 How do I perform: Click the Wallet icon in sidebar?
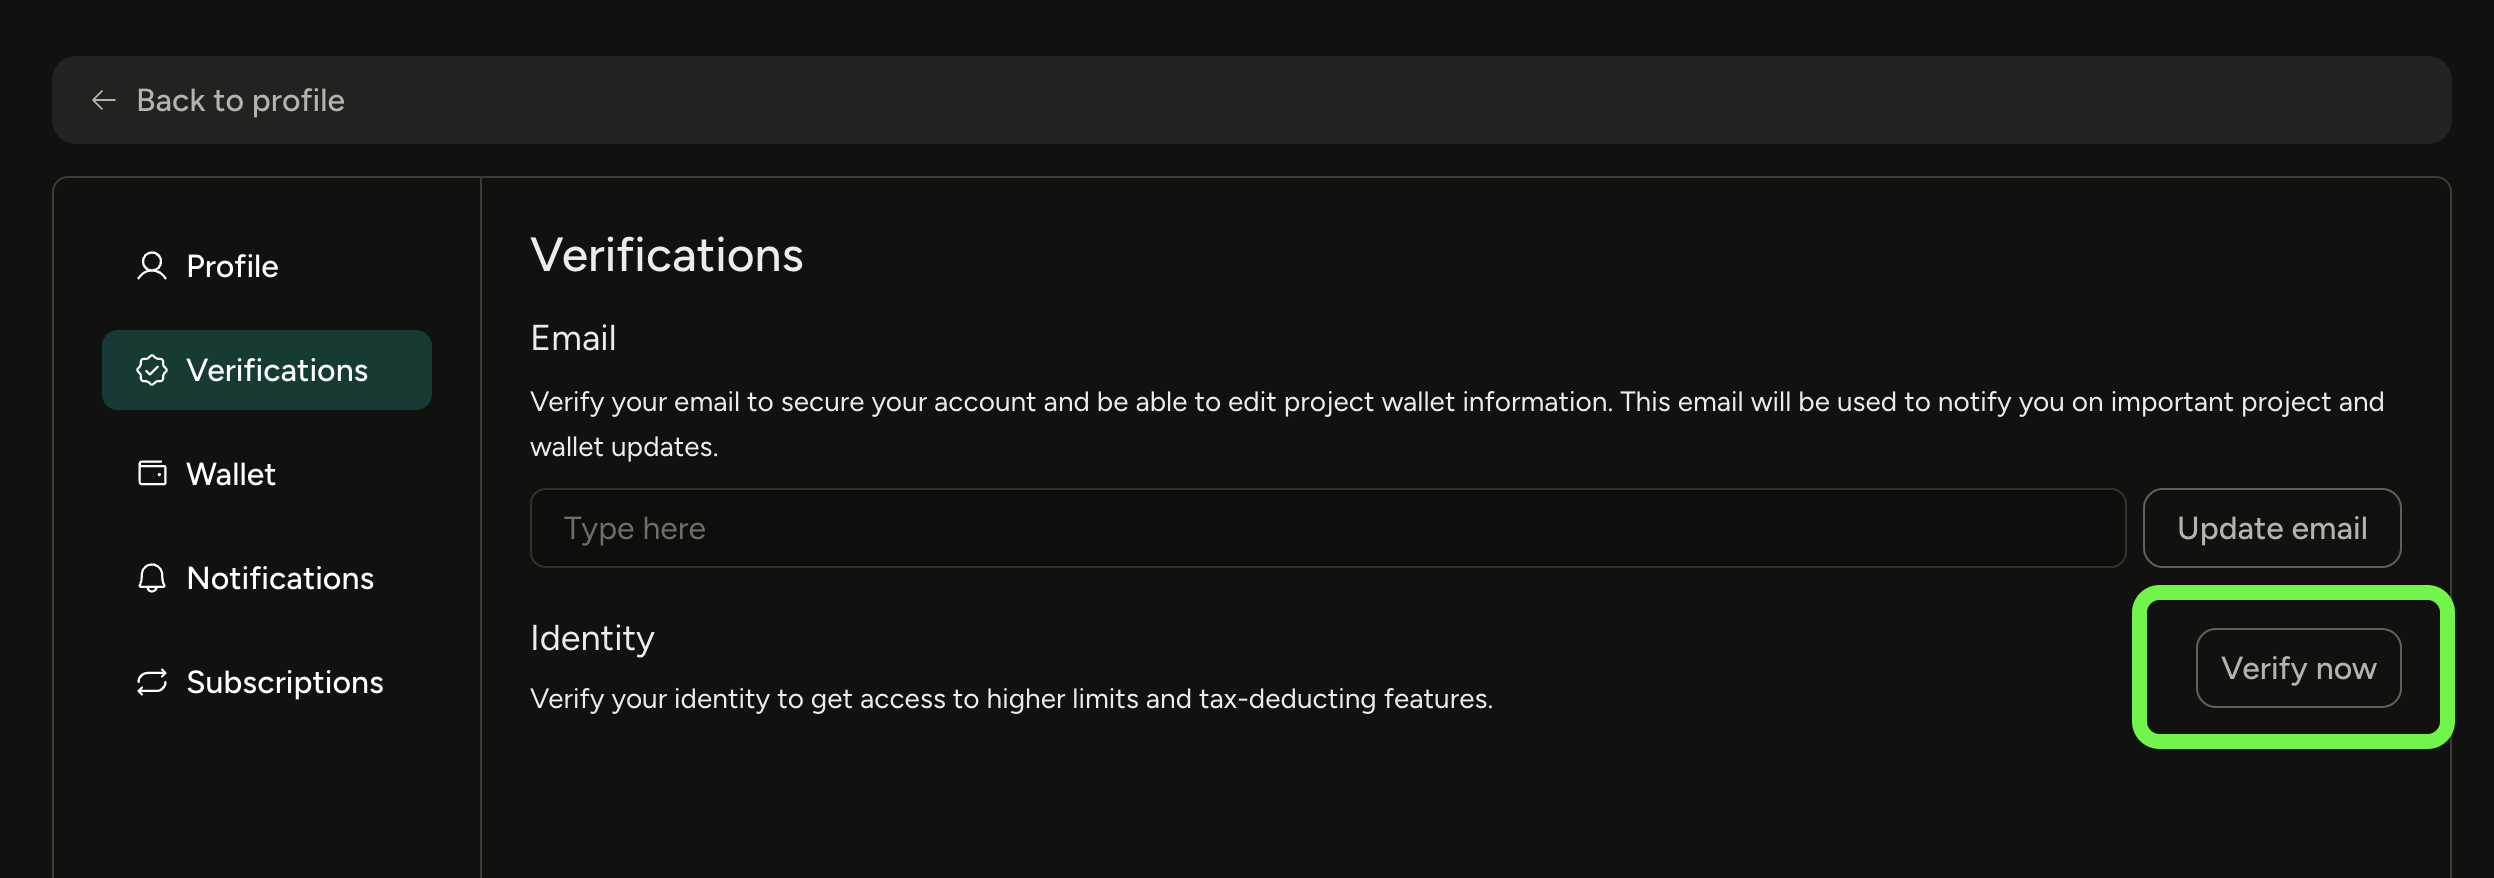(x=152, y=473)
